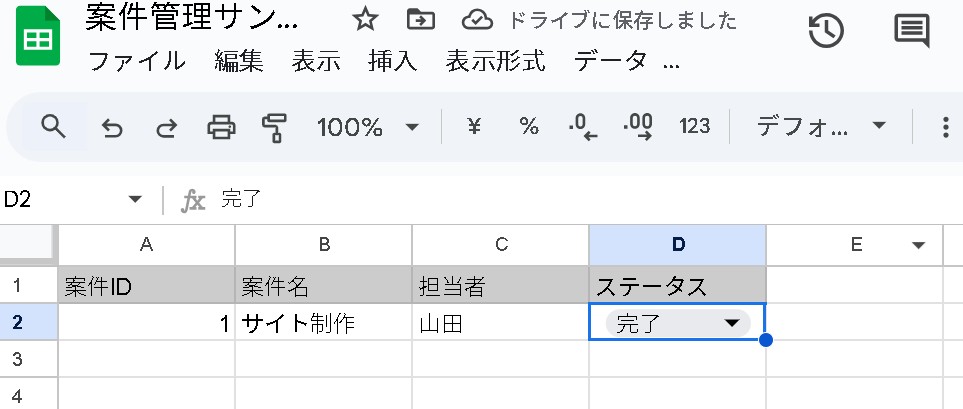Open the ファイル menu
Image resolution: width=963 pixels, height=409 pixels.
(x=137, y=61)
